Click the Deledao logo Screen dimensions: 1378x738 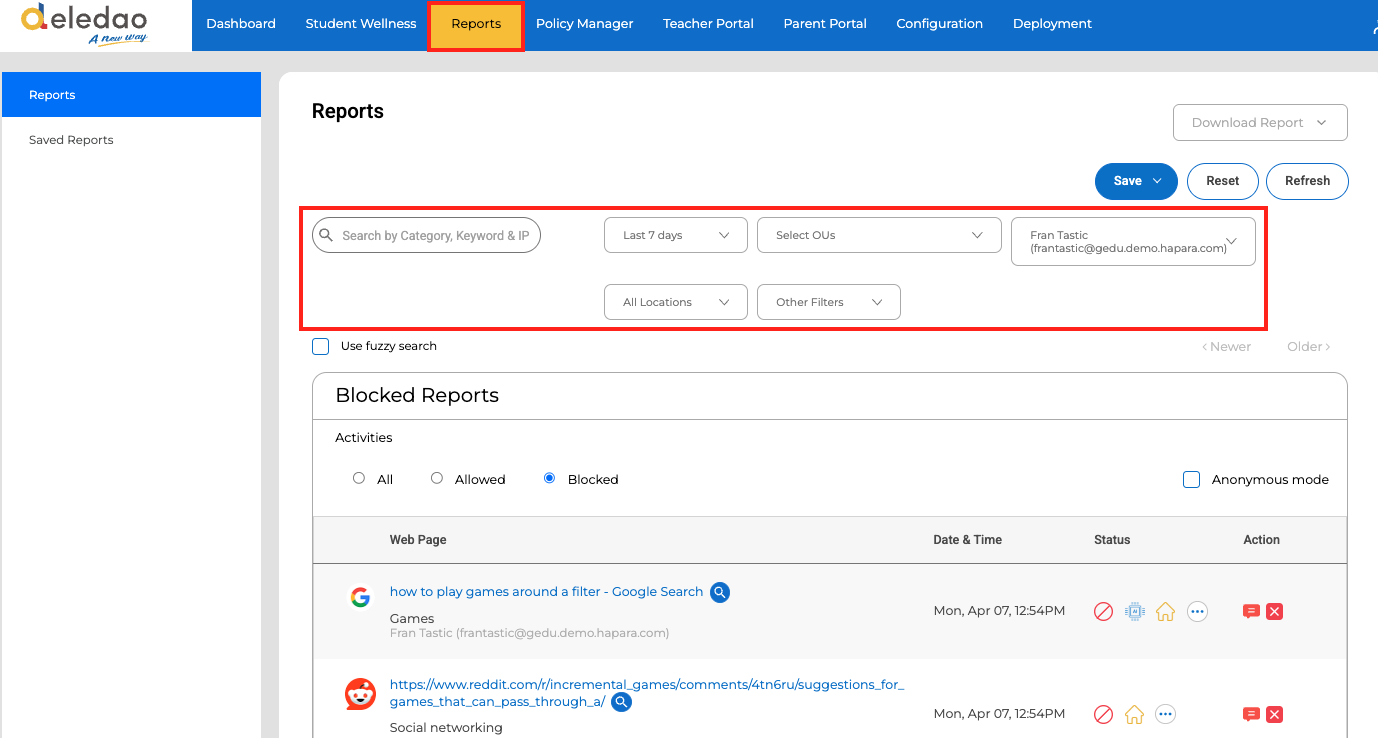click(85, 25)
